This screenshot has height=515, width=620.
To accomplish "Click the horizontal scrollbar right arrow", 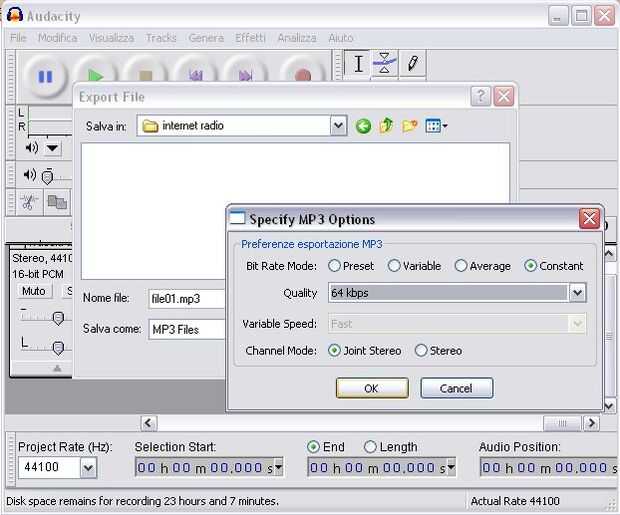I will click(591, 423).
